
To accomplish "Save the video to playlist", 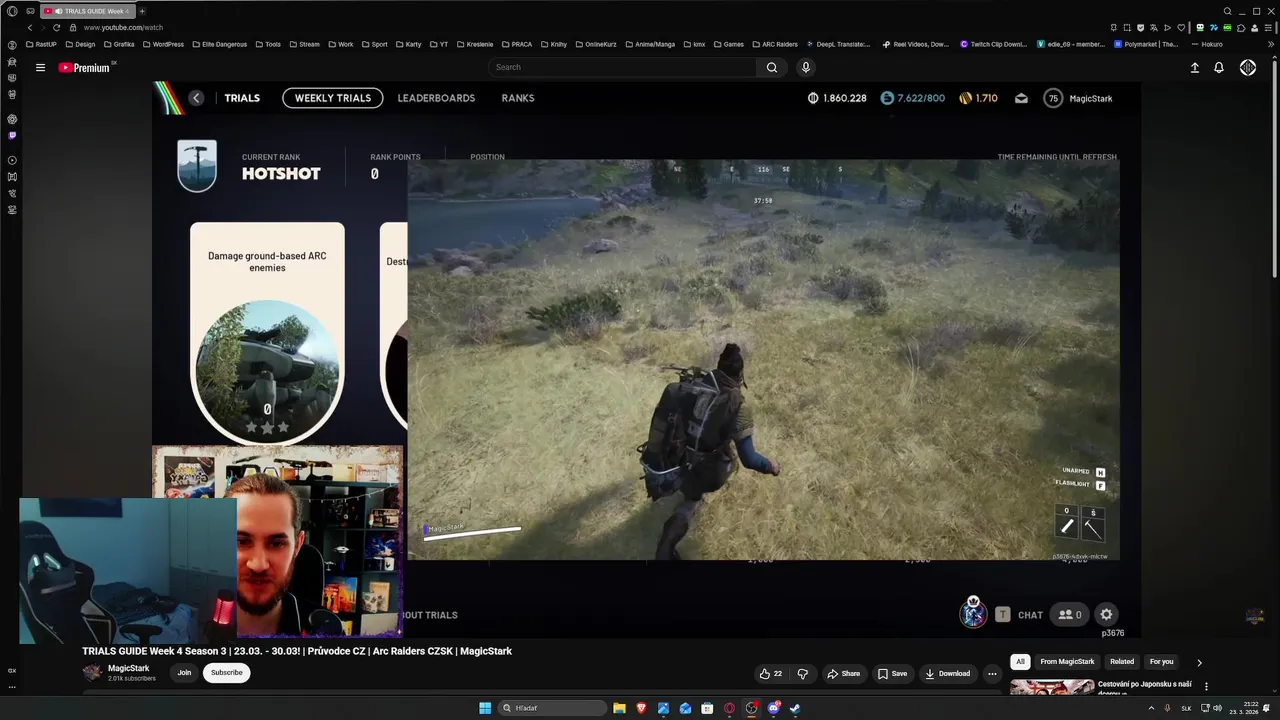I will pos(892,673).
